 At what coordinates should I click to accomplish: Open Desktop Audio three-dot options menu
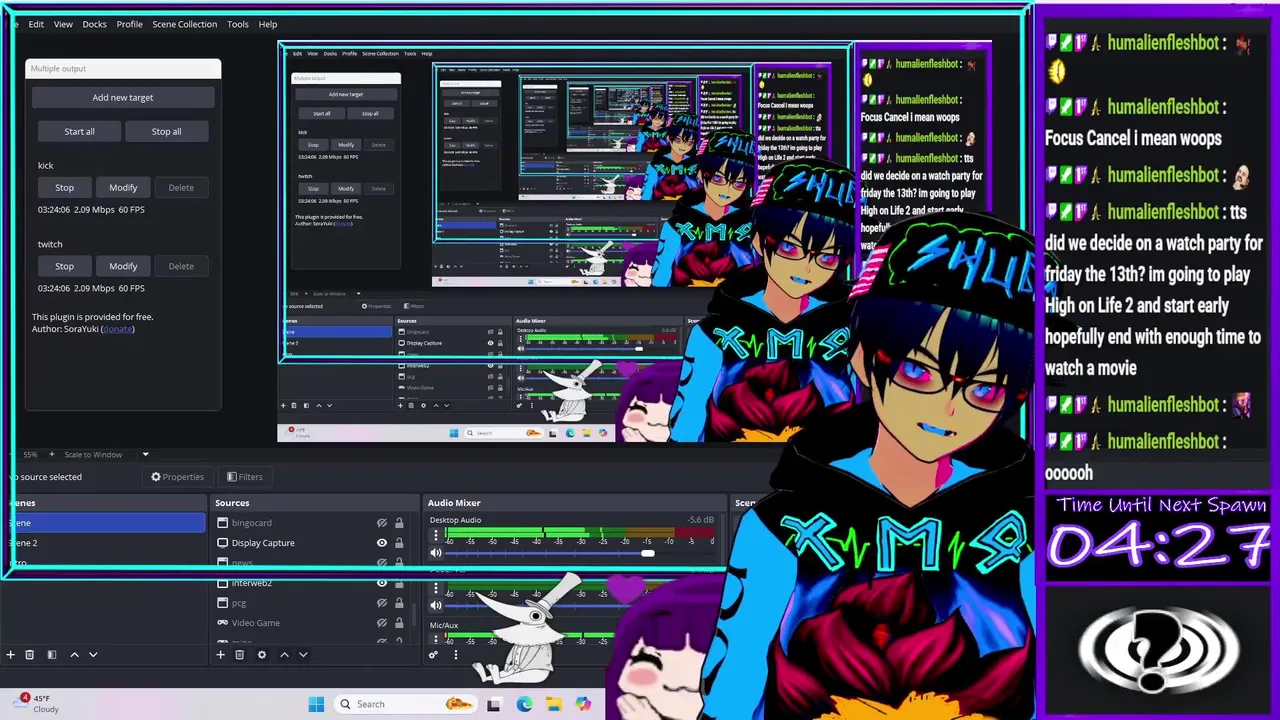(x=435, y=536)
